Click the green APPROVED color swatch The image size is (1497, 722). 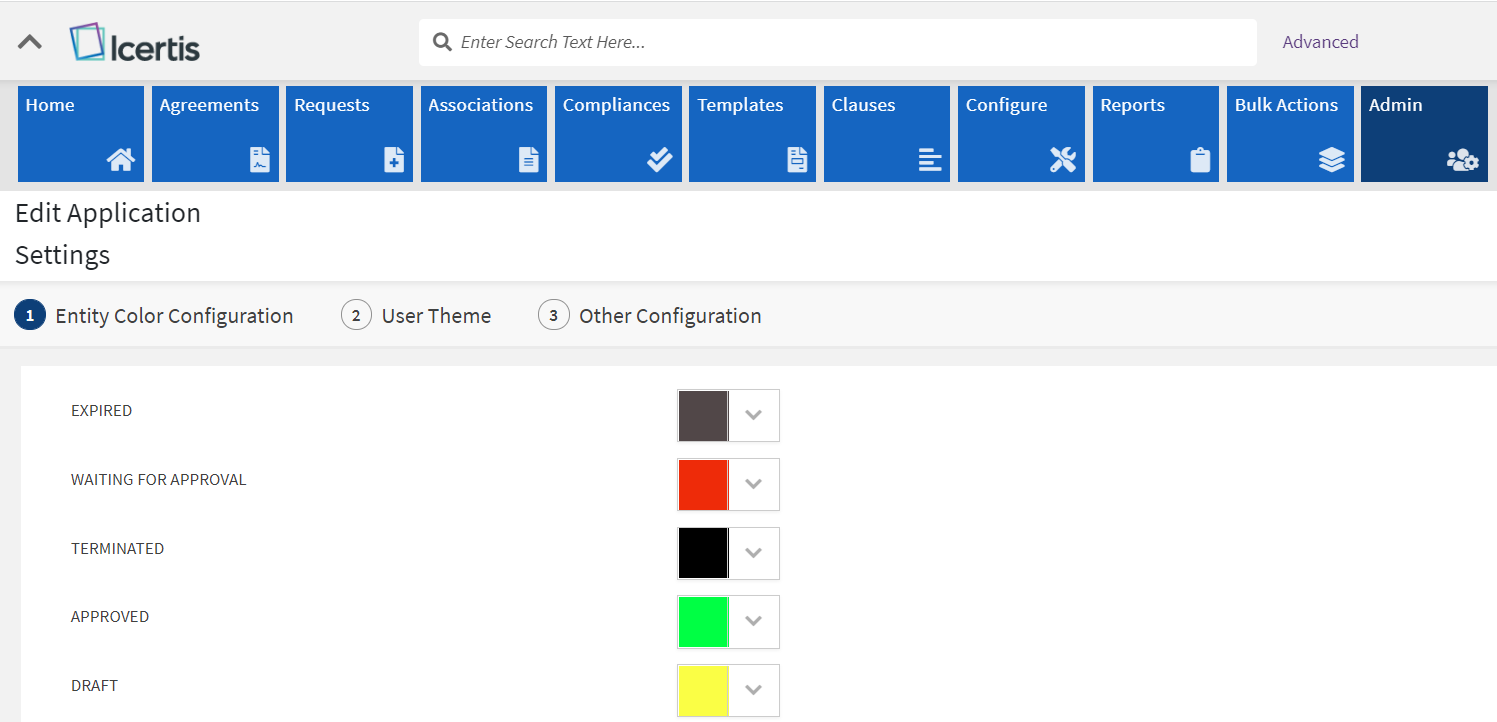703,622
